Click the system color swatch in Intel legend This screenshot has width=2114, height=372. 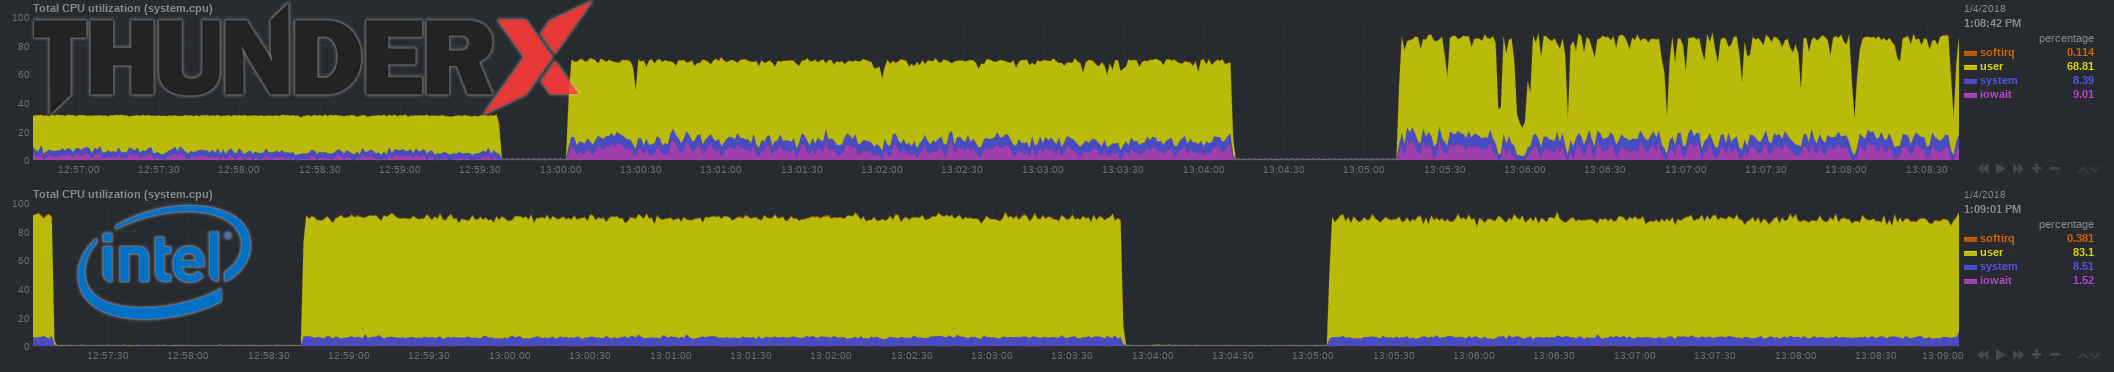[1970, 267]
